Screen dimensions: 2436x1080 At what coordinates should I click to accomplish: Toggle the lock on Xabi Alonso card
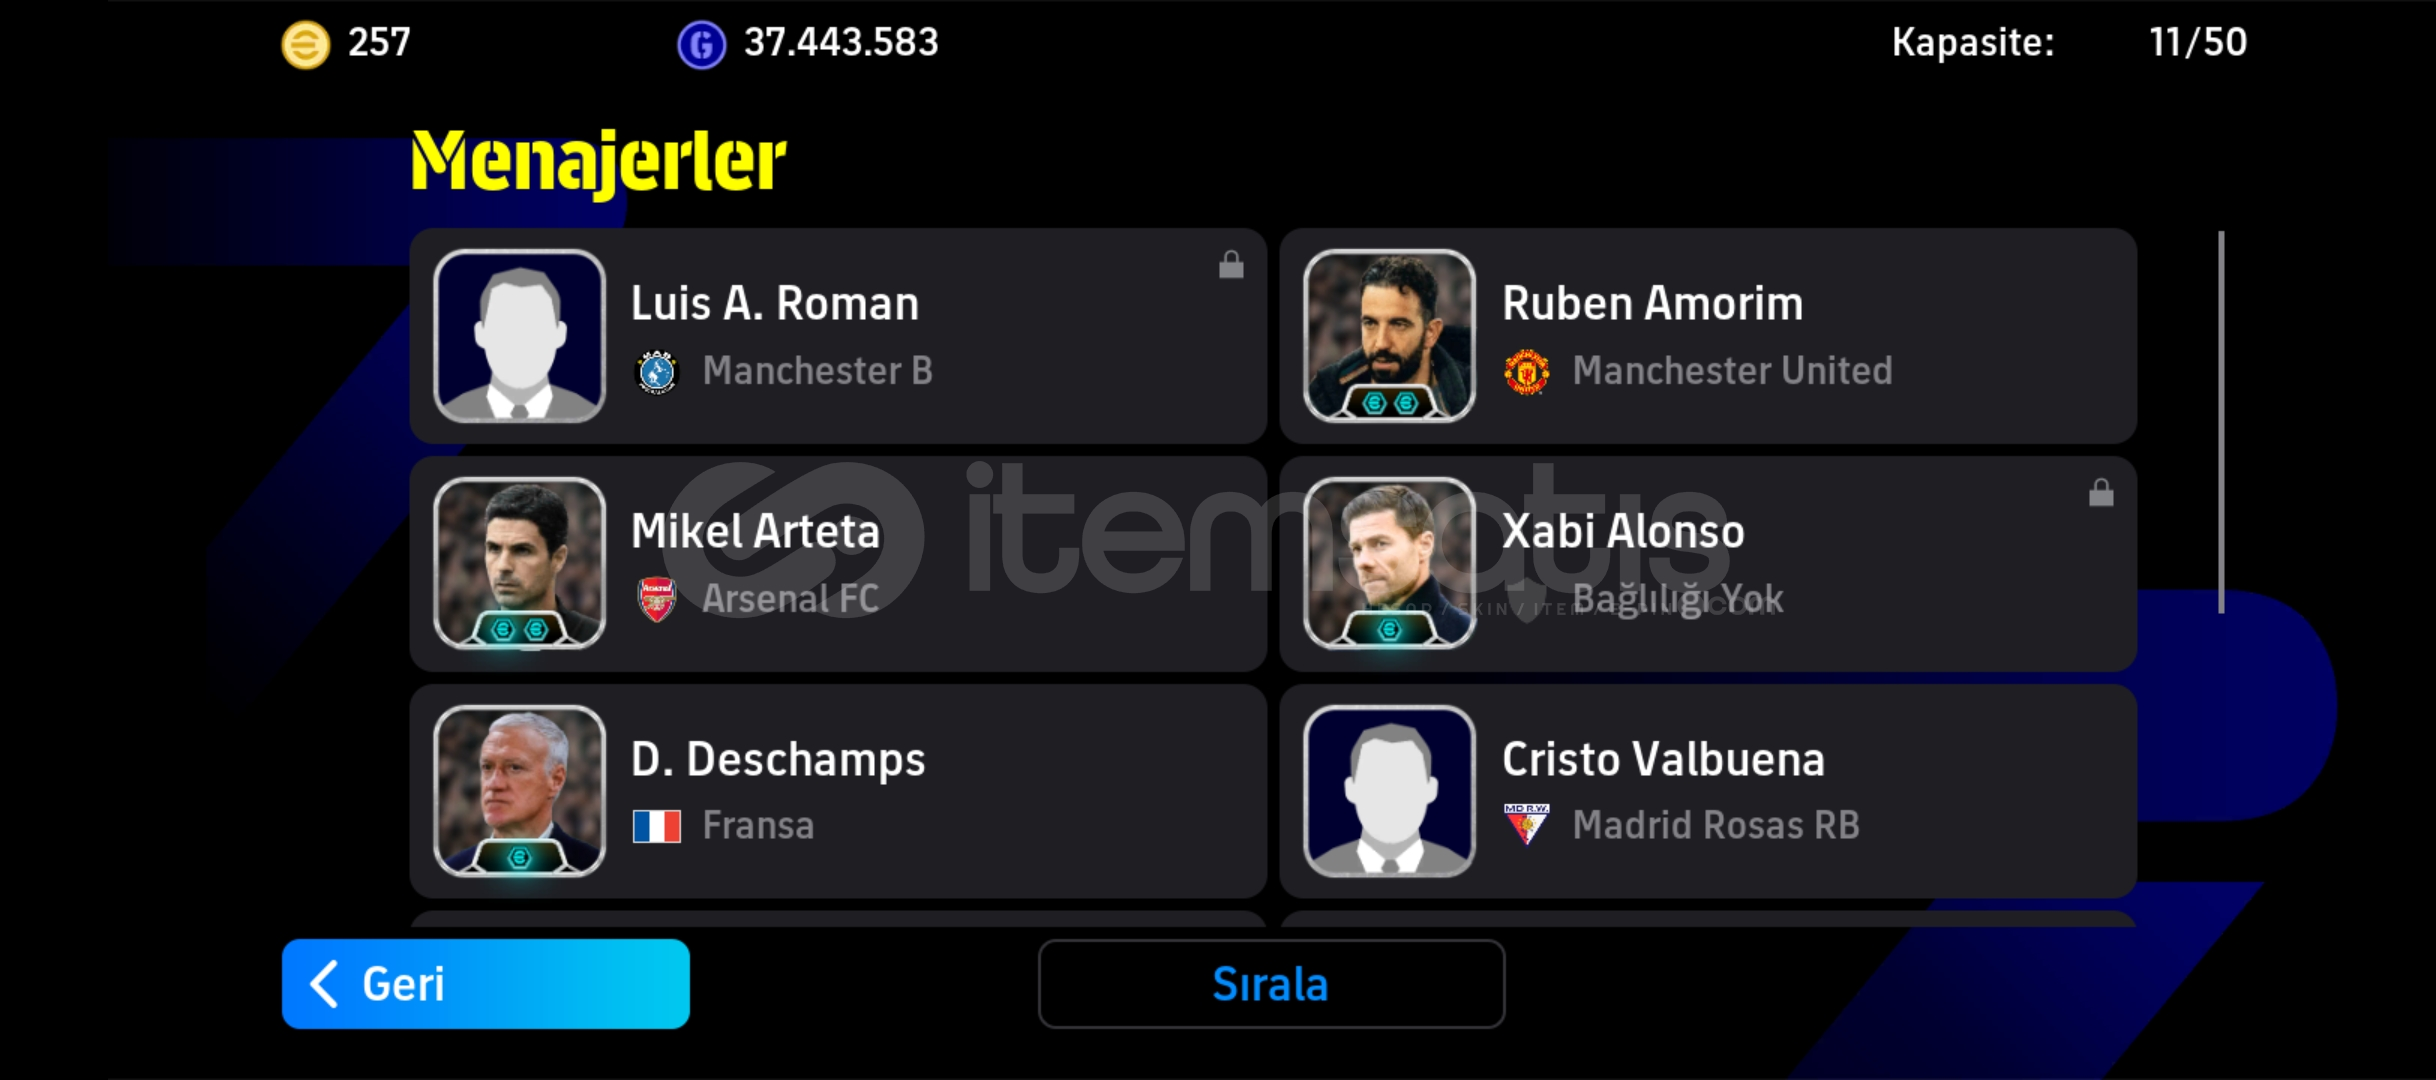2101,492
